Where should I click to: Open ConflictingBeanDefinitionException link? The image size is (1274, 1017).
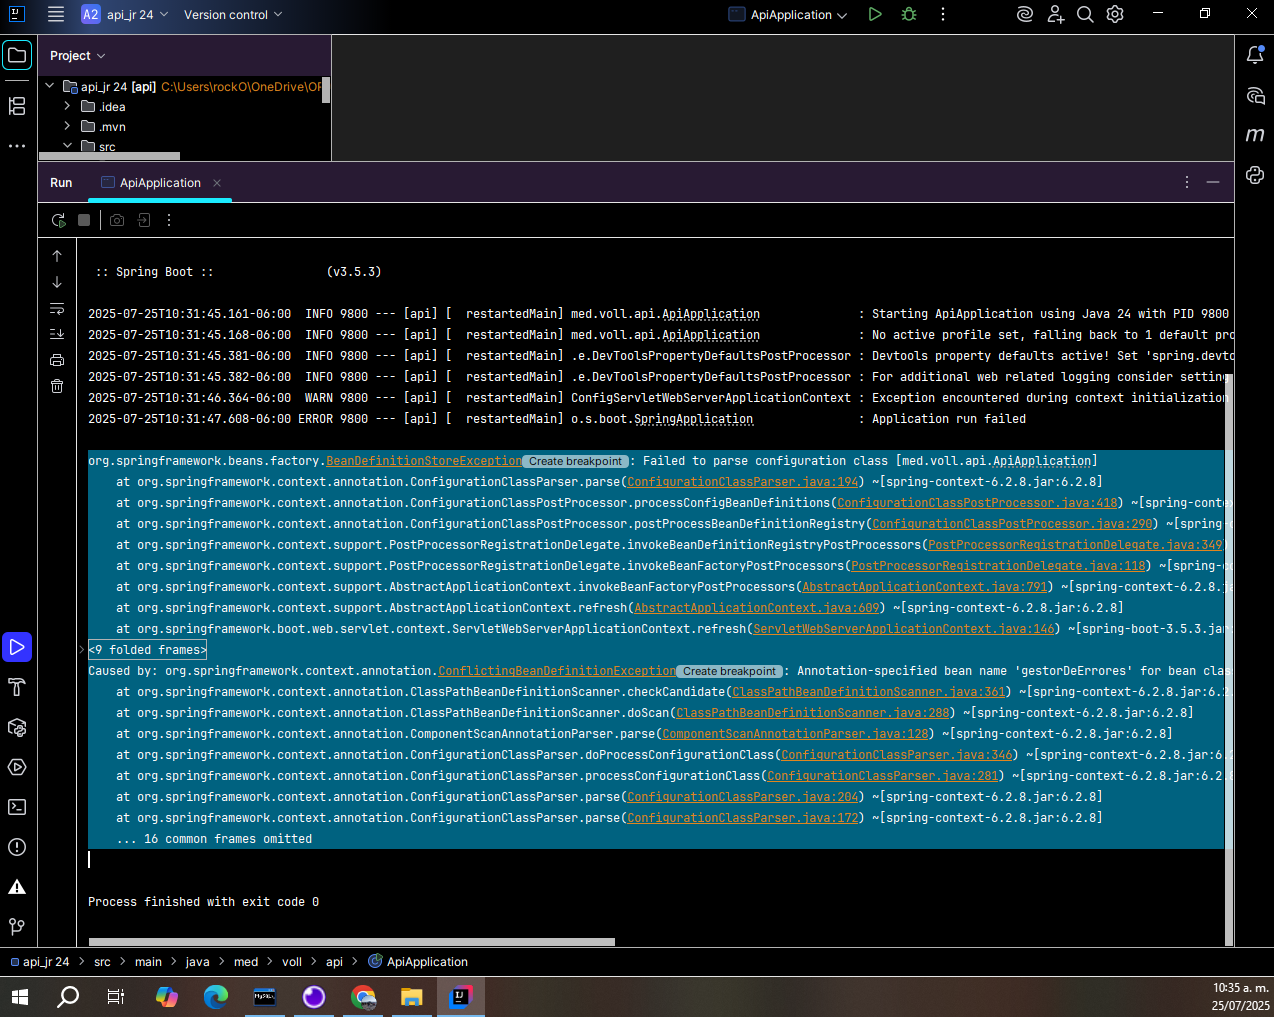tap(557, 671)
